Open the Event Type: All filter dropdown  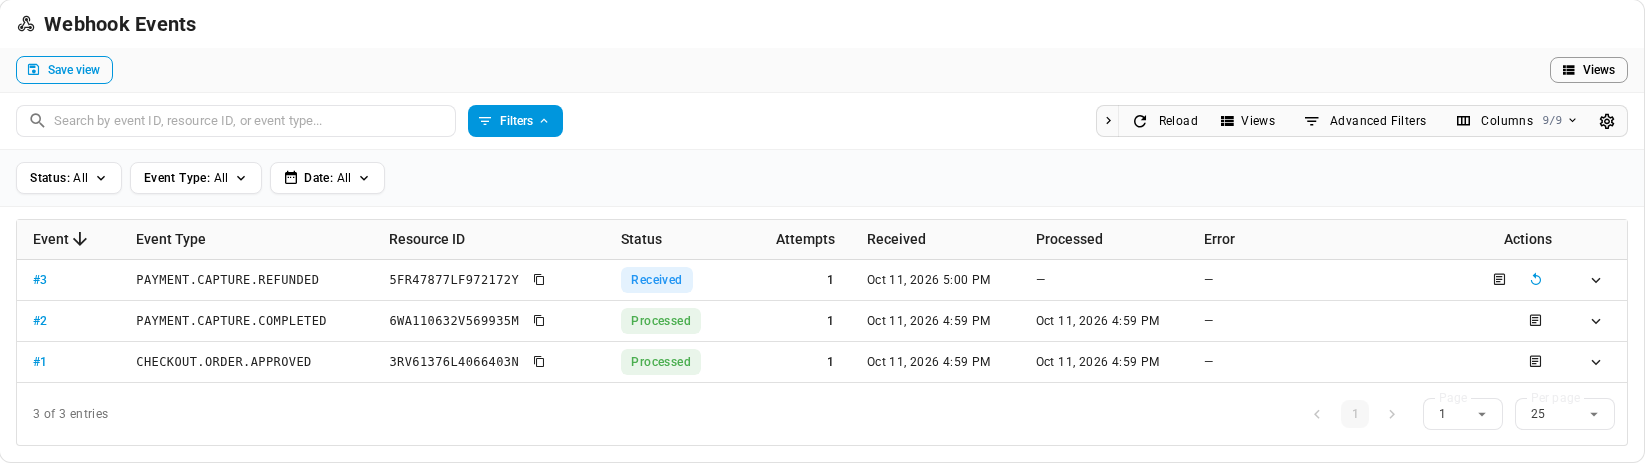[196, 178]
